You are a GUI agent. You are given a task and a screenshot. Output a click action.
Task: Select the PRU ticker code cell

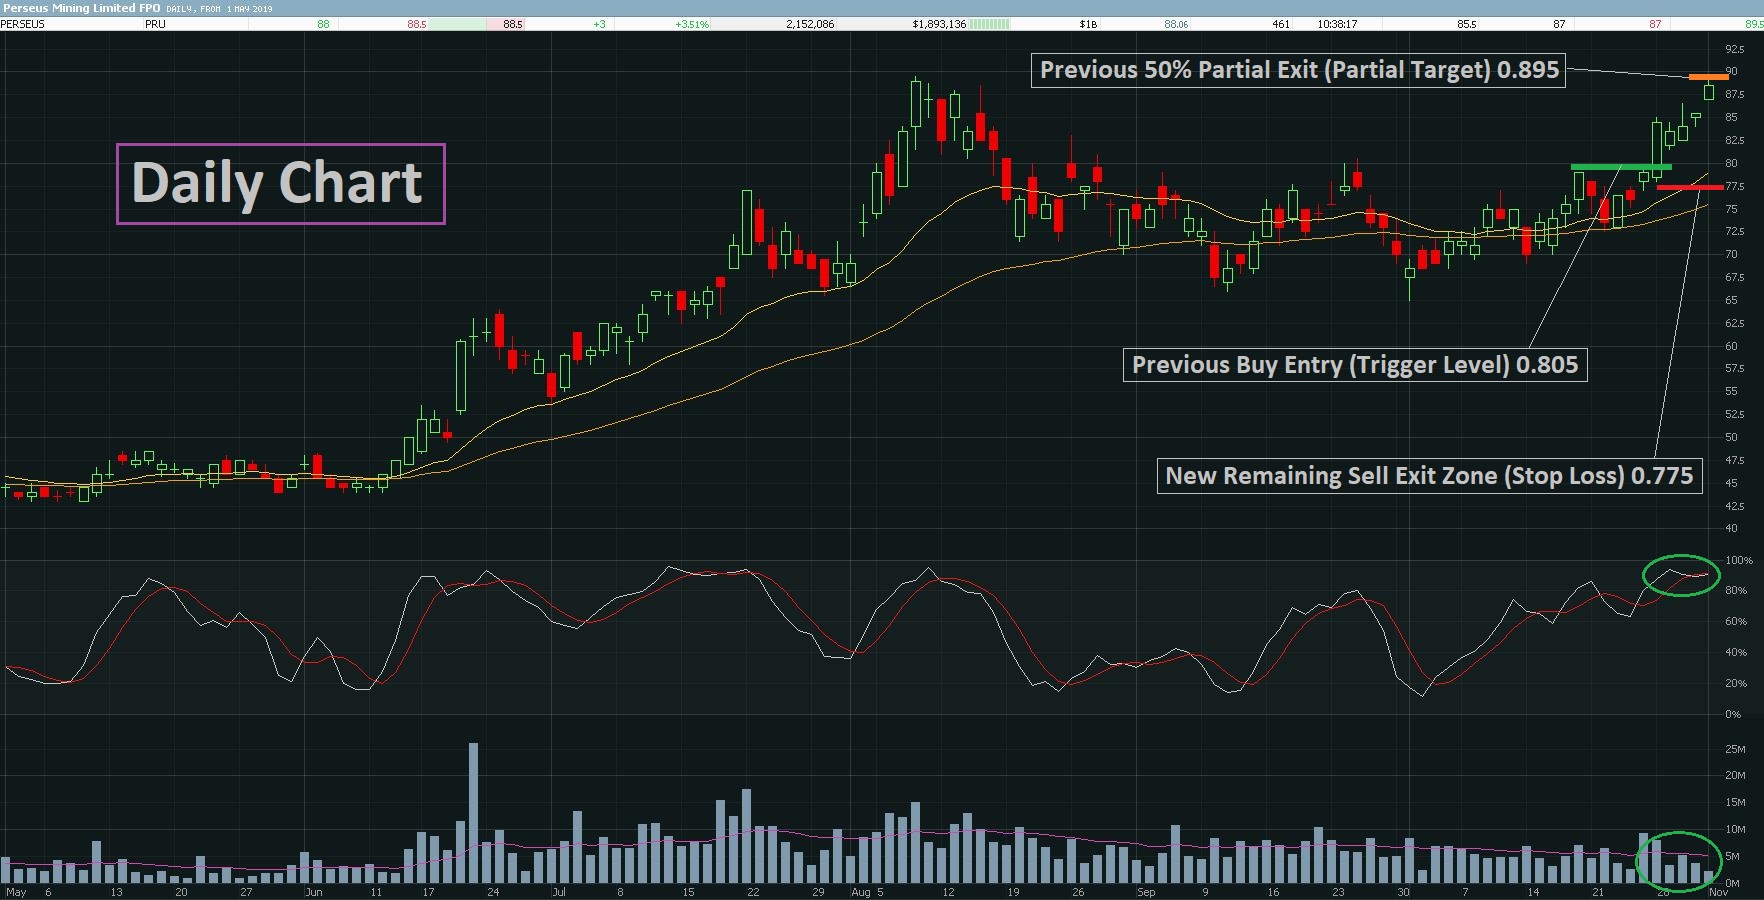point(155,24)
